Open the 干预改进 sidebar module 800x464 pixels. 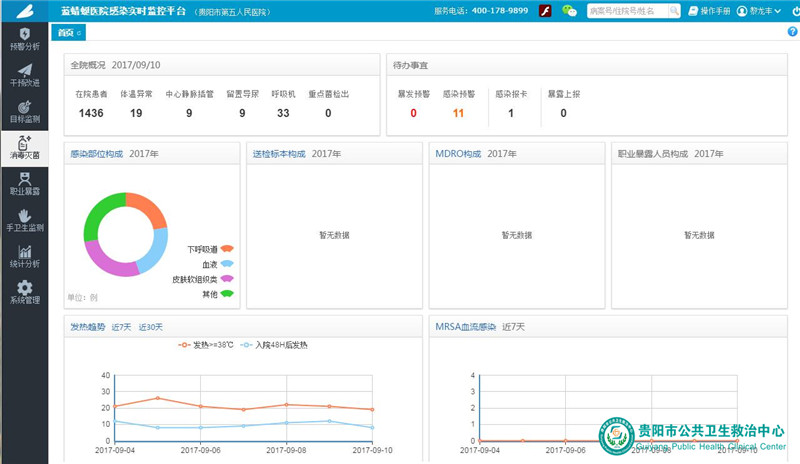[24, 75]
